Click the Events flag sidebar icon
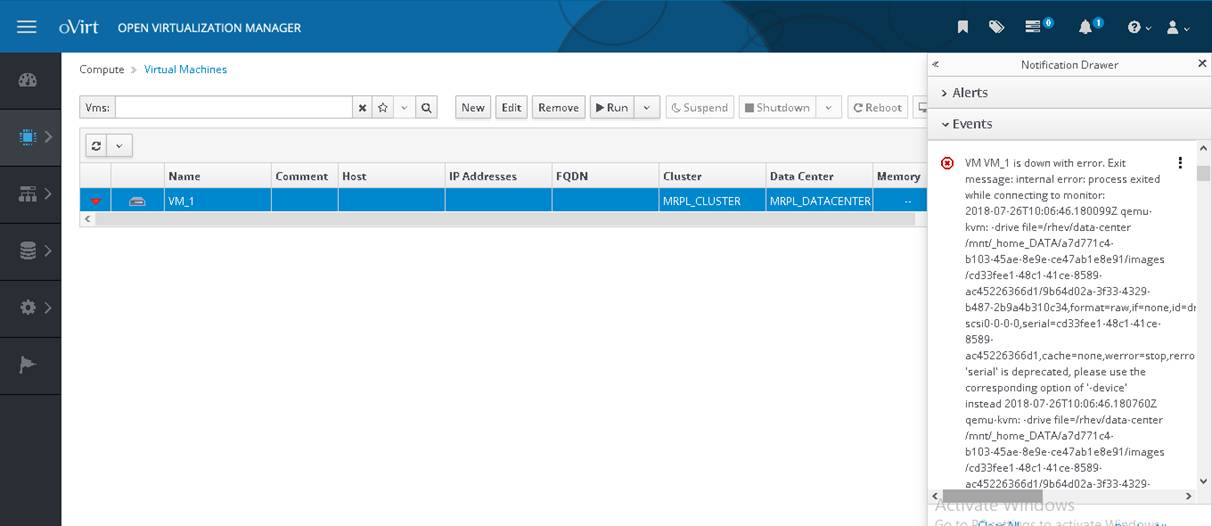Image resolution: width=1212 pixels, height=526 pixels. pos(28,365)
